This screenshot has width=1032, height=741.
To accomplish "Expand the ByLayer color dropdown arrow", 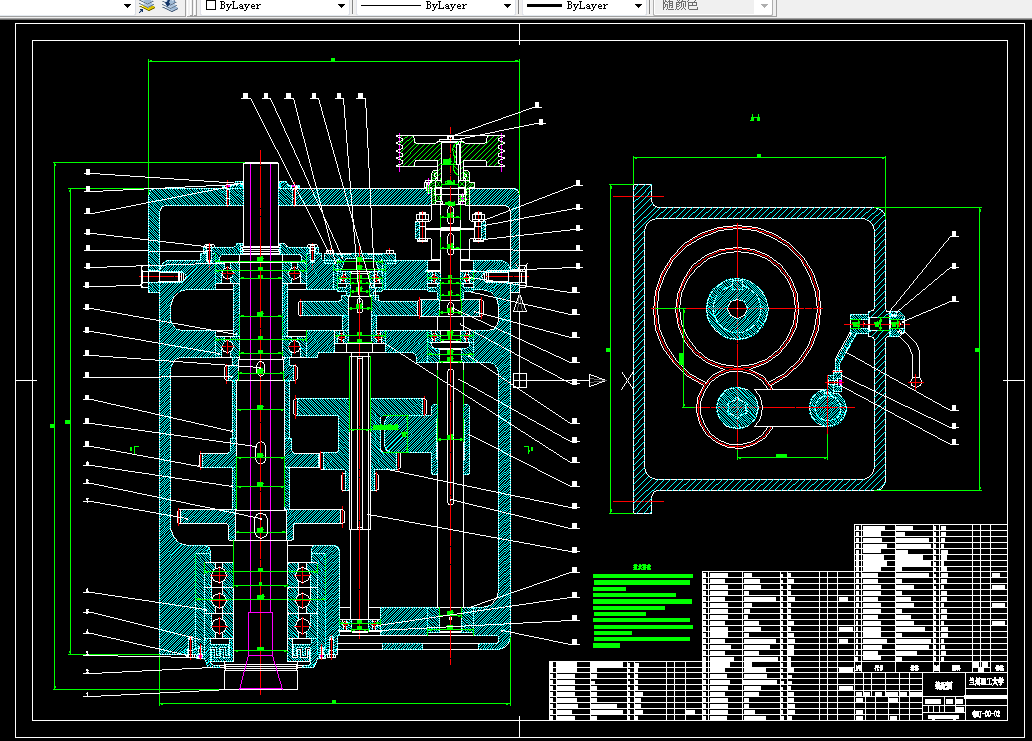I will click(x=341, y=6).
